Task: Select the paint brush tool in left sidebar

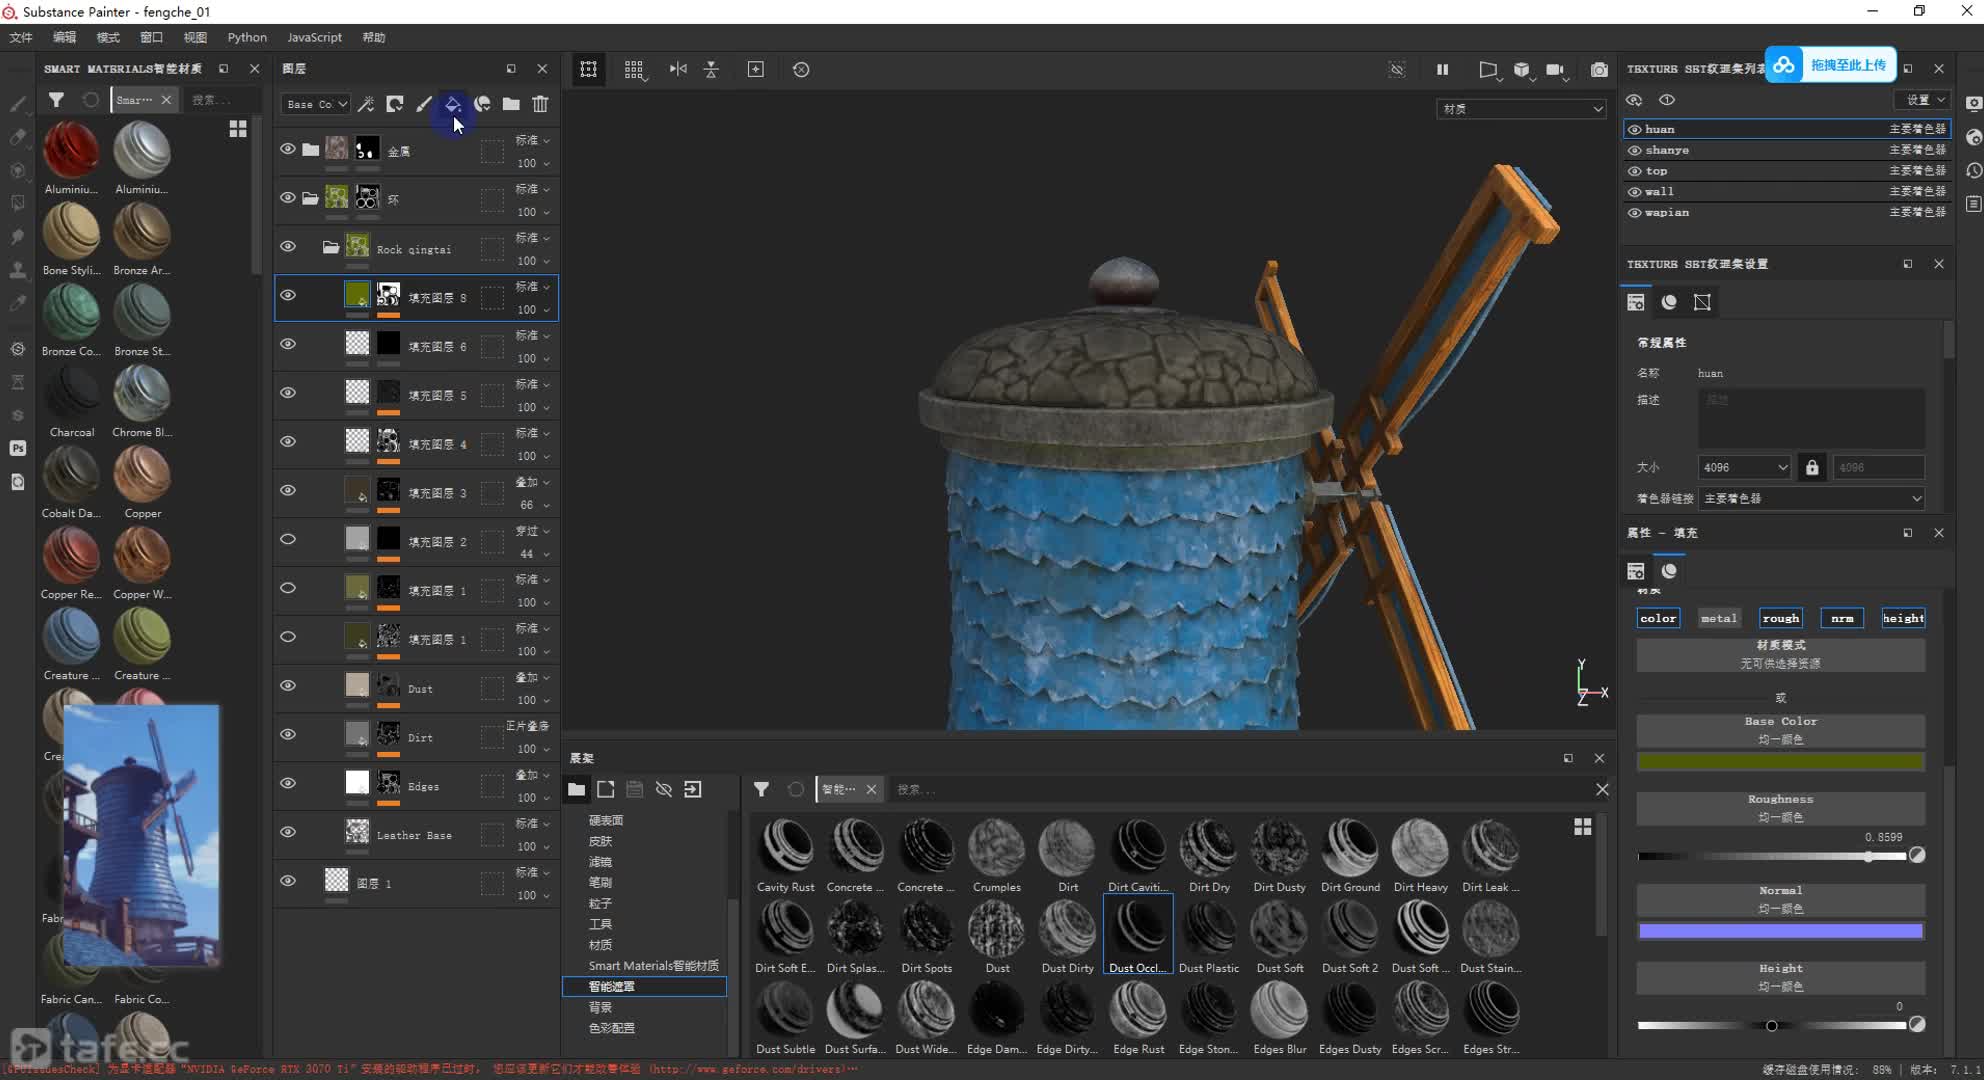Action: coord(18,104)
